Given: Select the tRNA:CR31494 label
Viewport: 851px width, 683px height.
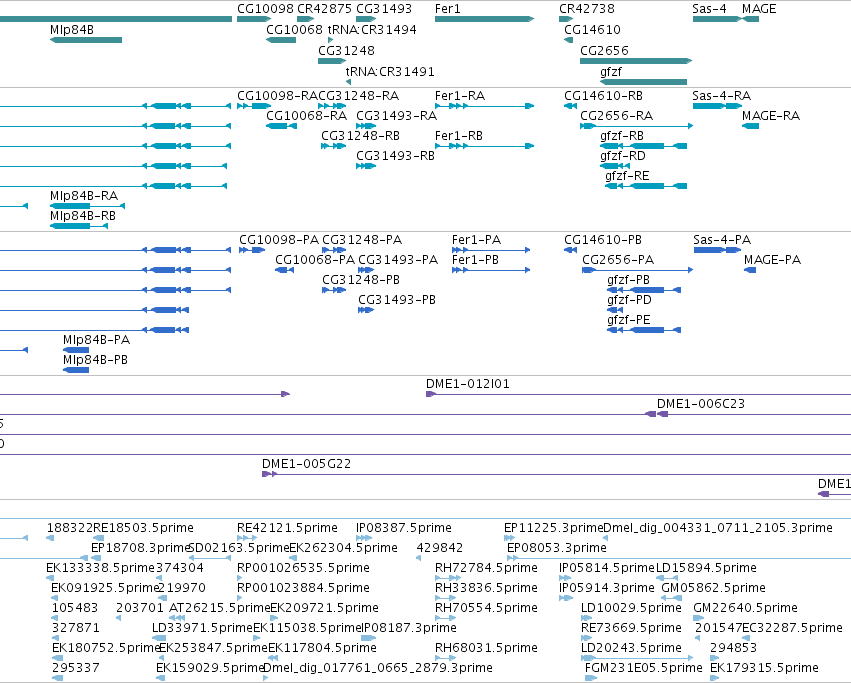Looking at the screenshot, I should pyautogui.click(x=372, y=30).
